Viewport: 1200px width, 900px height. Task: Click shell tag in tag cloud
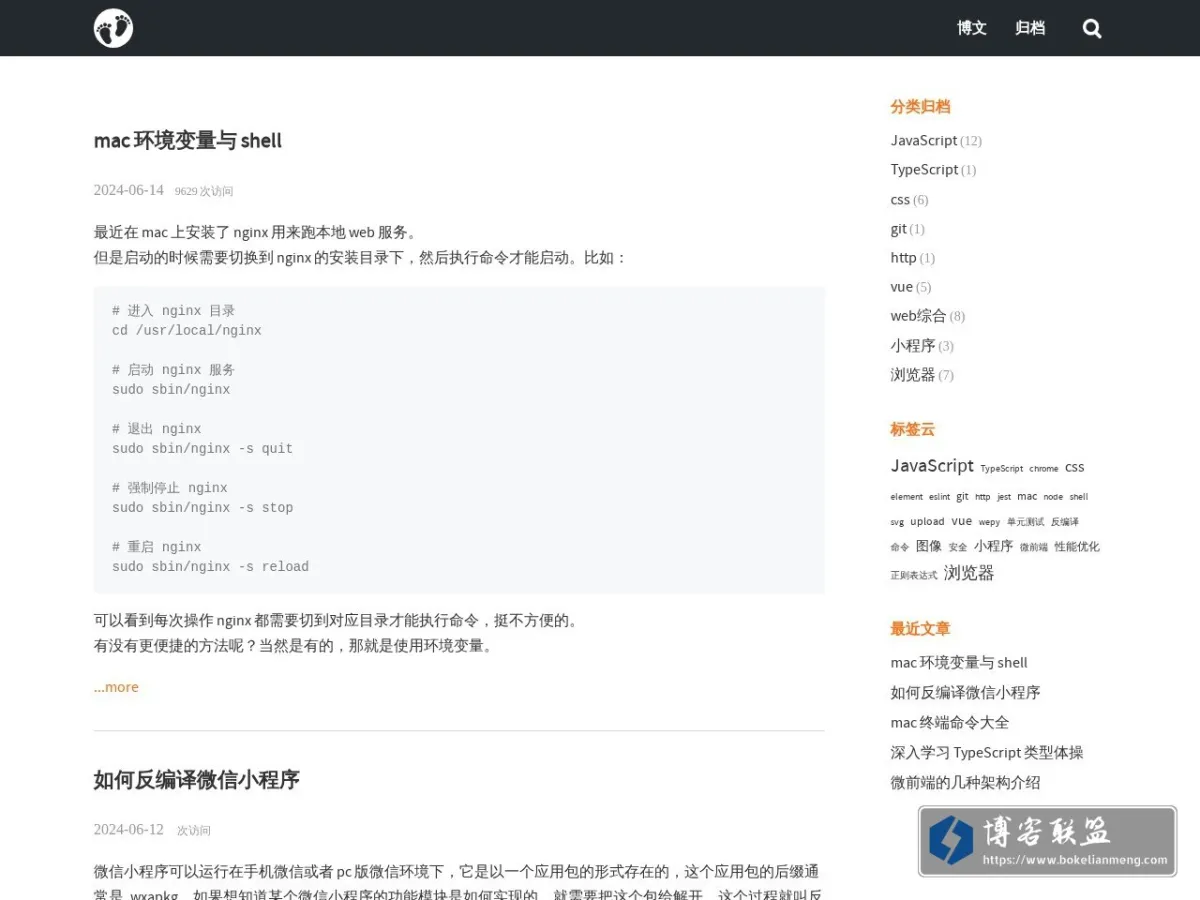tap(1078, 497)
